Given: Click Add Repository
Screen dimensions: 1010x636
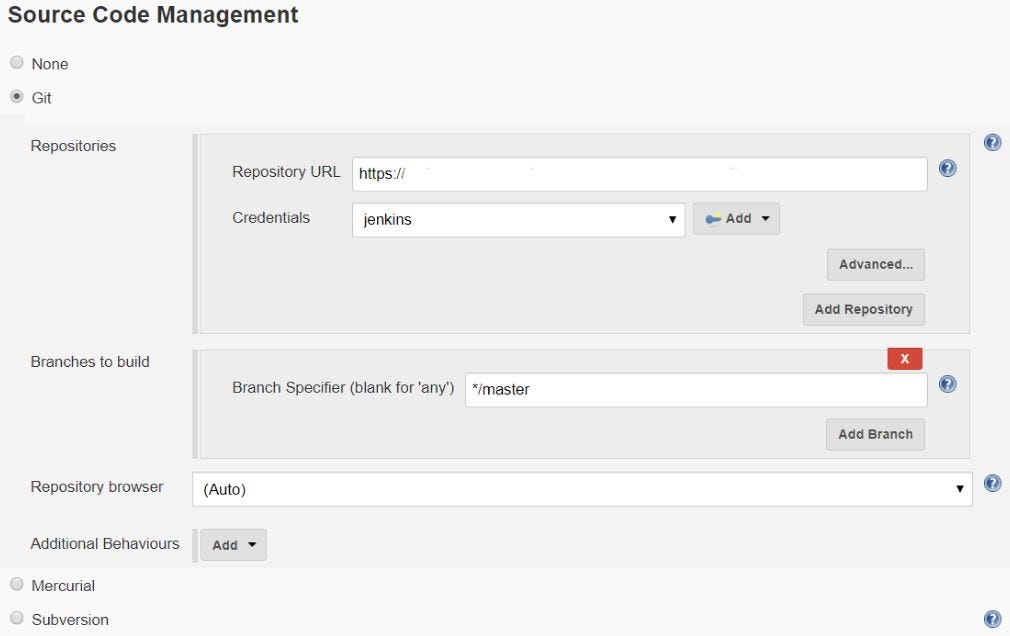Looking at the screenshot, I should [863, 309].
